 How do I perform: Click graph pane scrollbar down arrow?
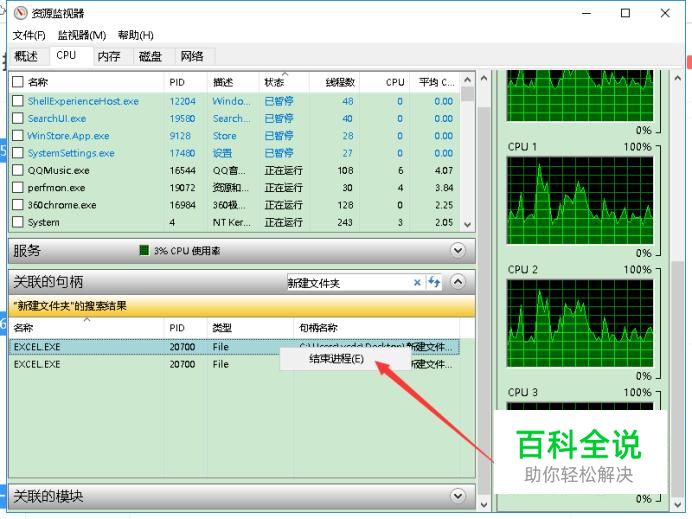(x=678, y=504)
